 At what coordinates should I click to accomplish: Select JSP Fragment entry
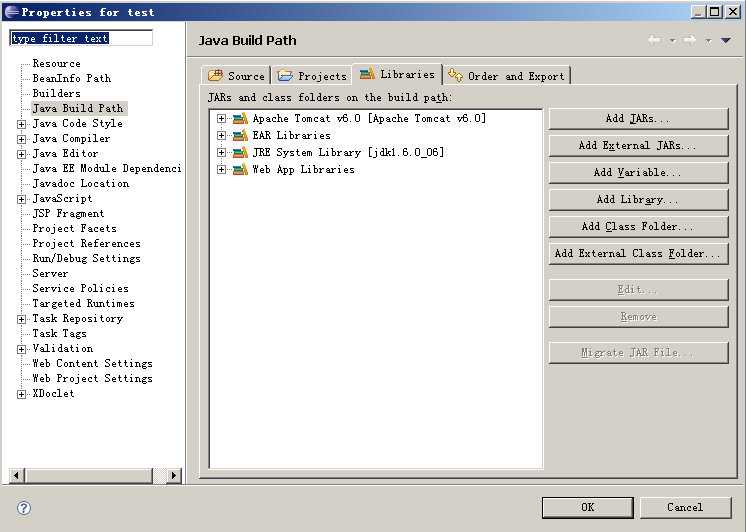coord(68,214)
